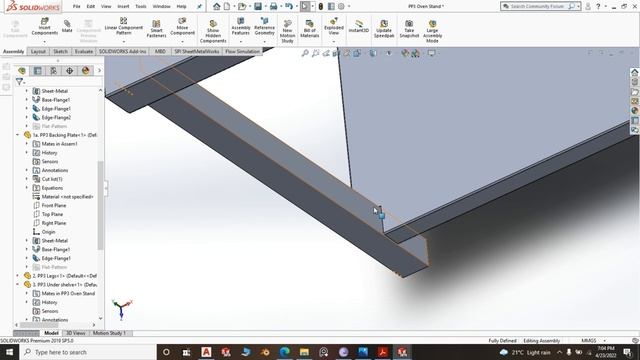640x360 pixels.
Task: Click Show Hidden Components
Action: coord(213,31)
